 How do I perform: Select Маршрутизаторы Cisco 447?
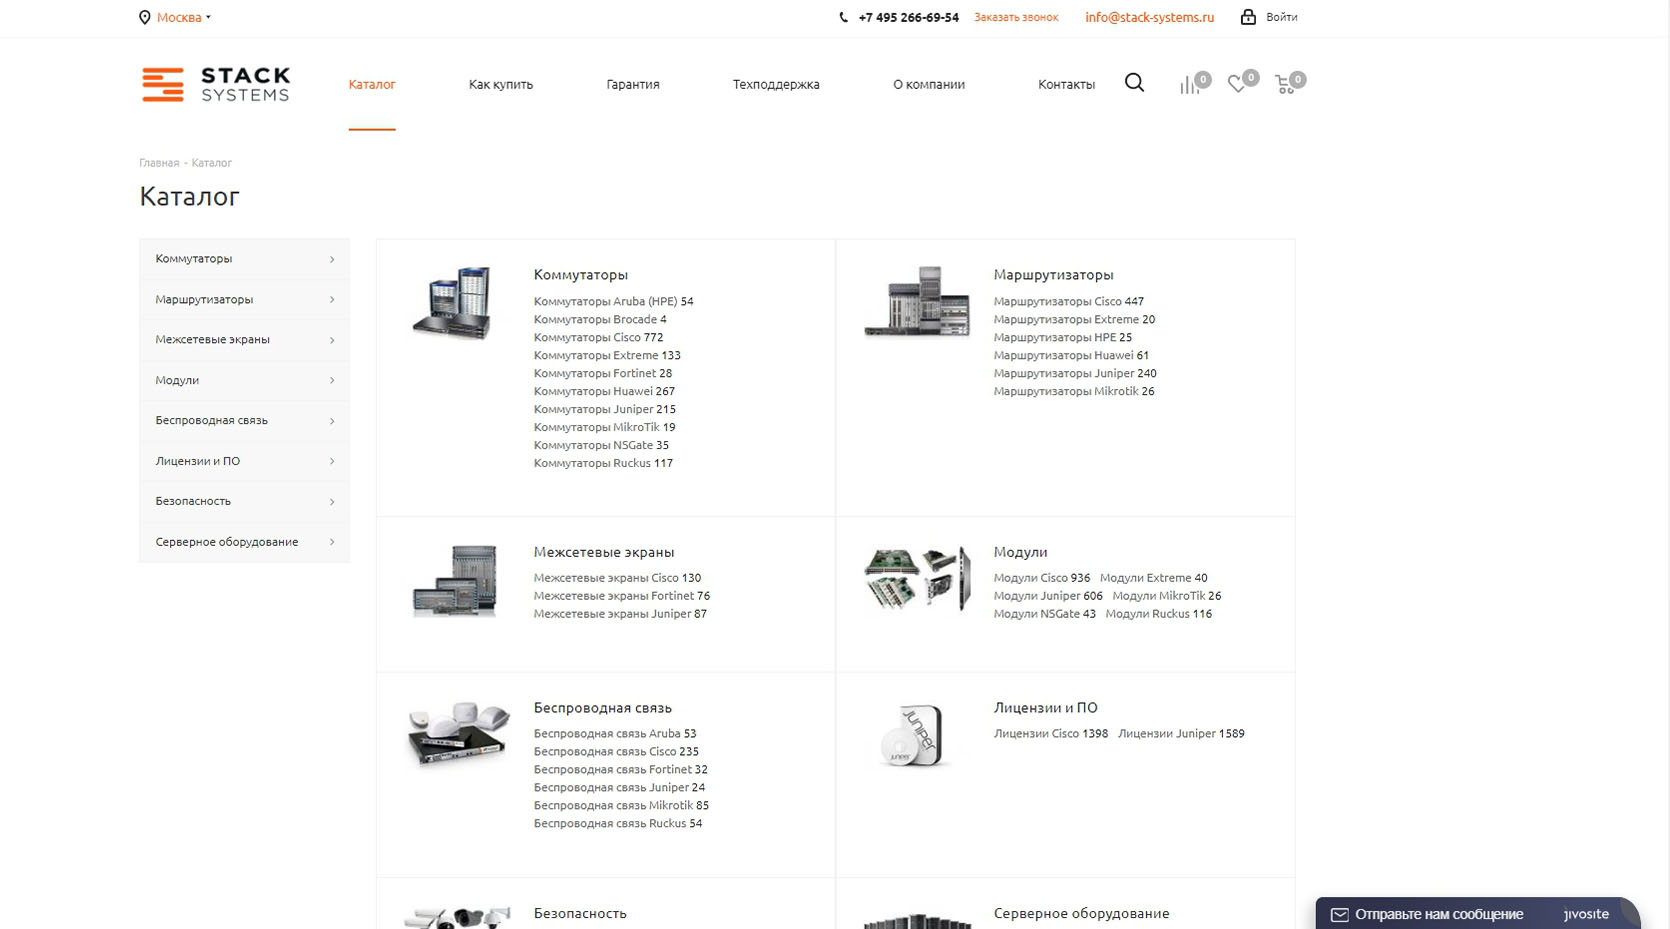[x=1068, y=301]
